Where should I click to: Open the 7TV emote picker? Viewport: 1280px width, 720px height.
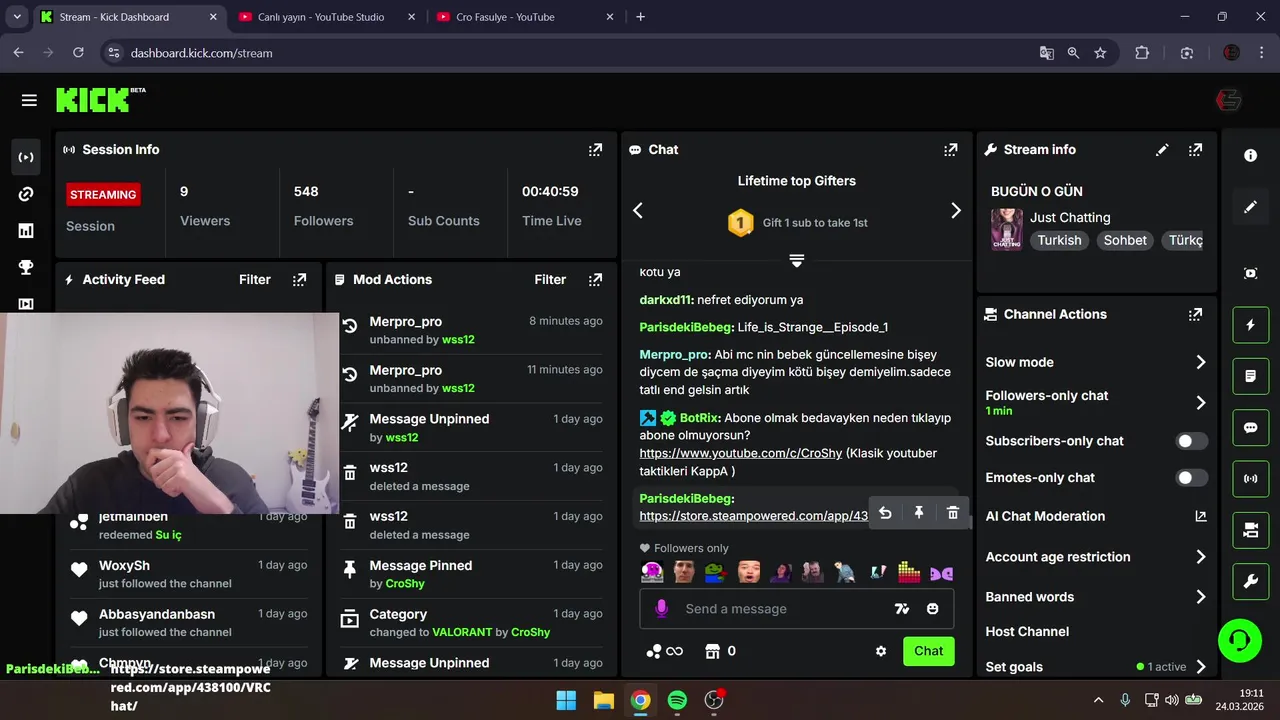(902, 608)
